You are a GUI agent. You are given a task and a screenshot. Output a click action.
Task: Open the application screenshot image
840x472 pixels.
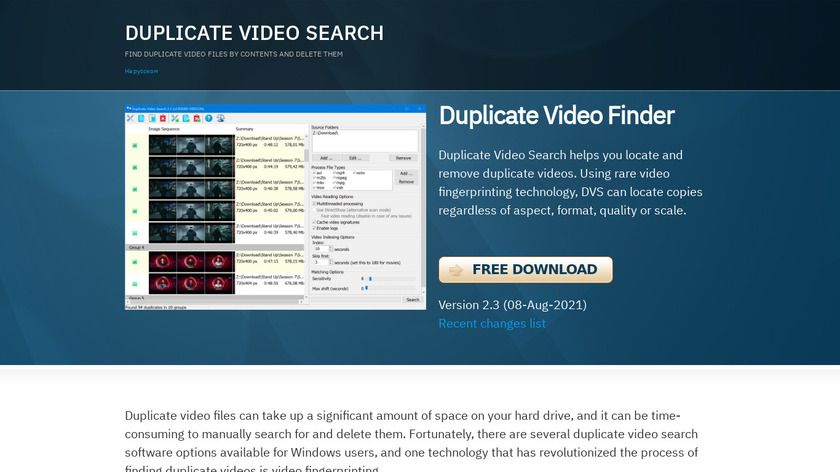(275, 207)
